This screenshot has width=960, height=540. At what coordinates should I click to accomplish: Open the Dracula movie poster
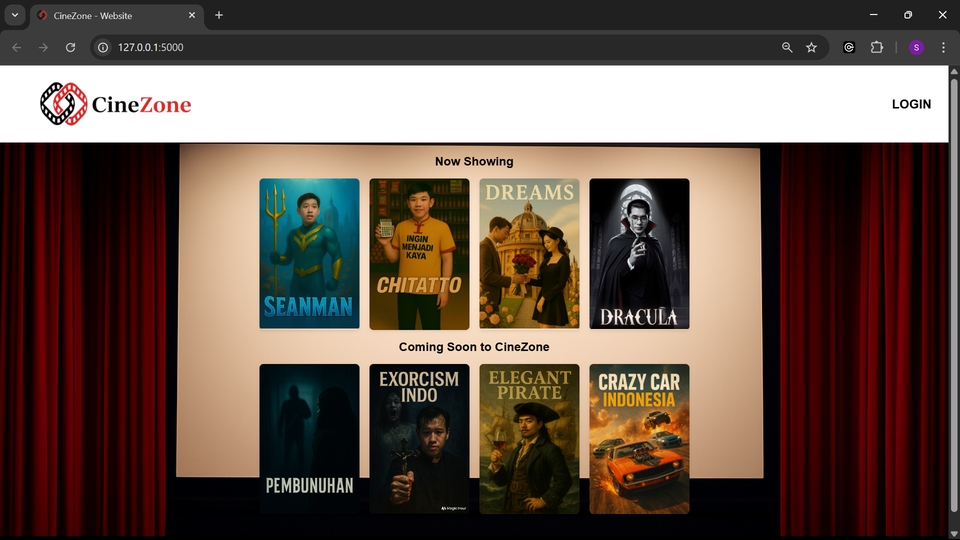tap(639, 254)
